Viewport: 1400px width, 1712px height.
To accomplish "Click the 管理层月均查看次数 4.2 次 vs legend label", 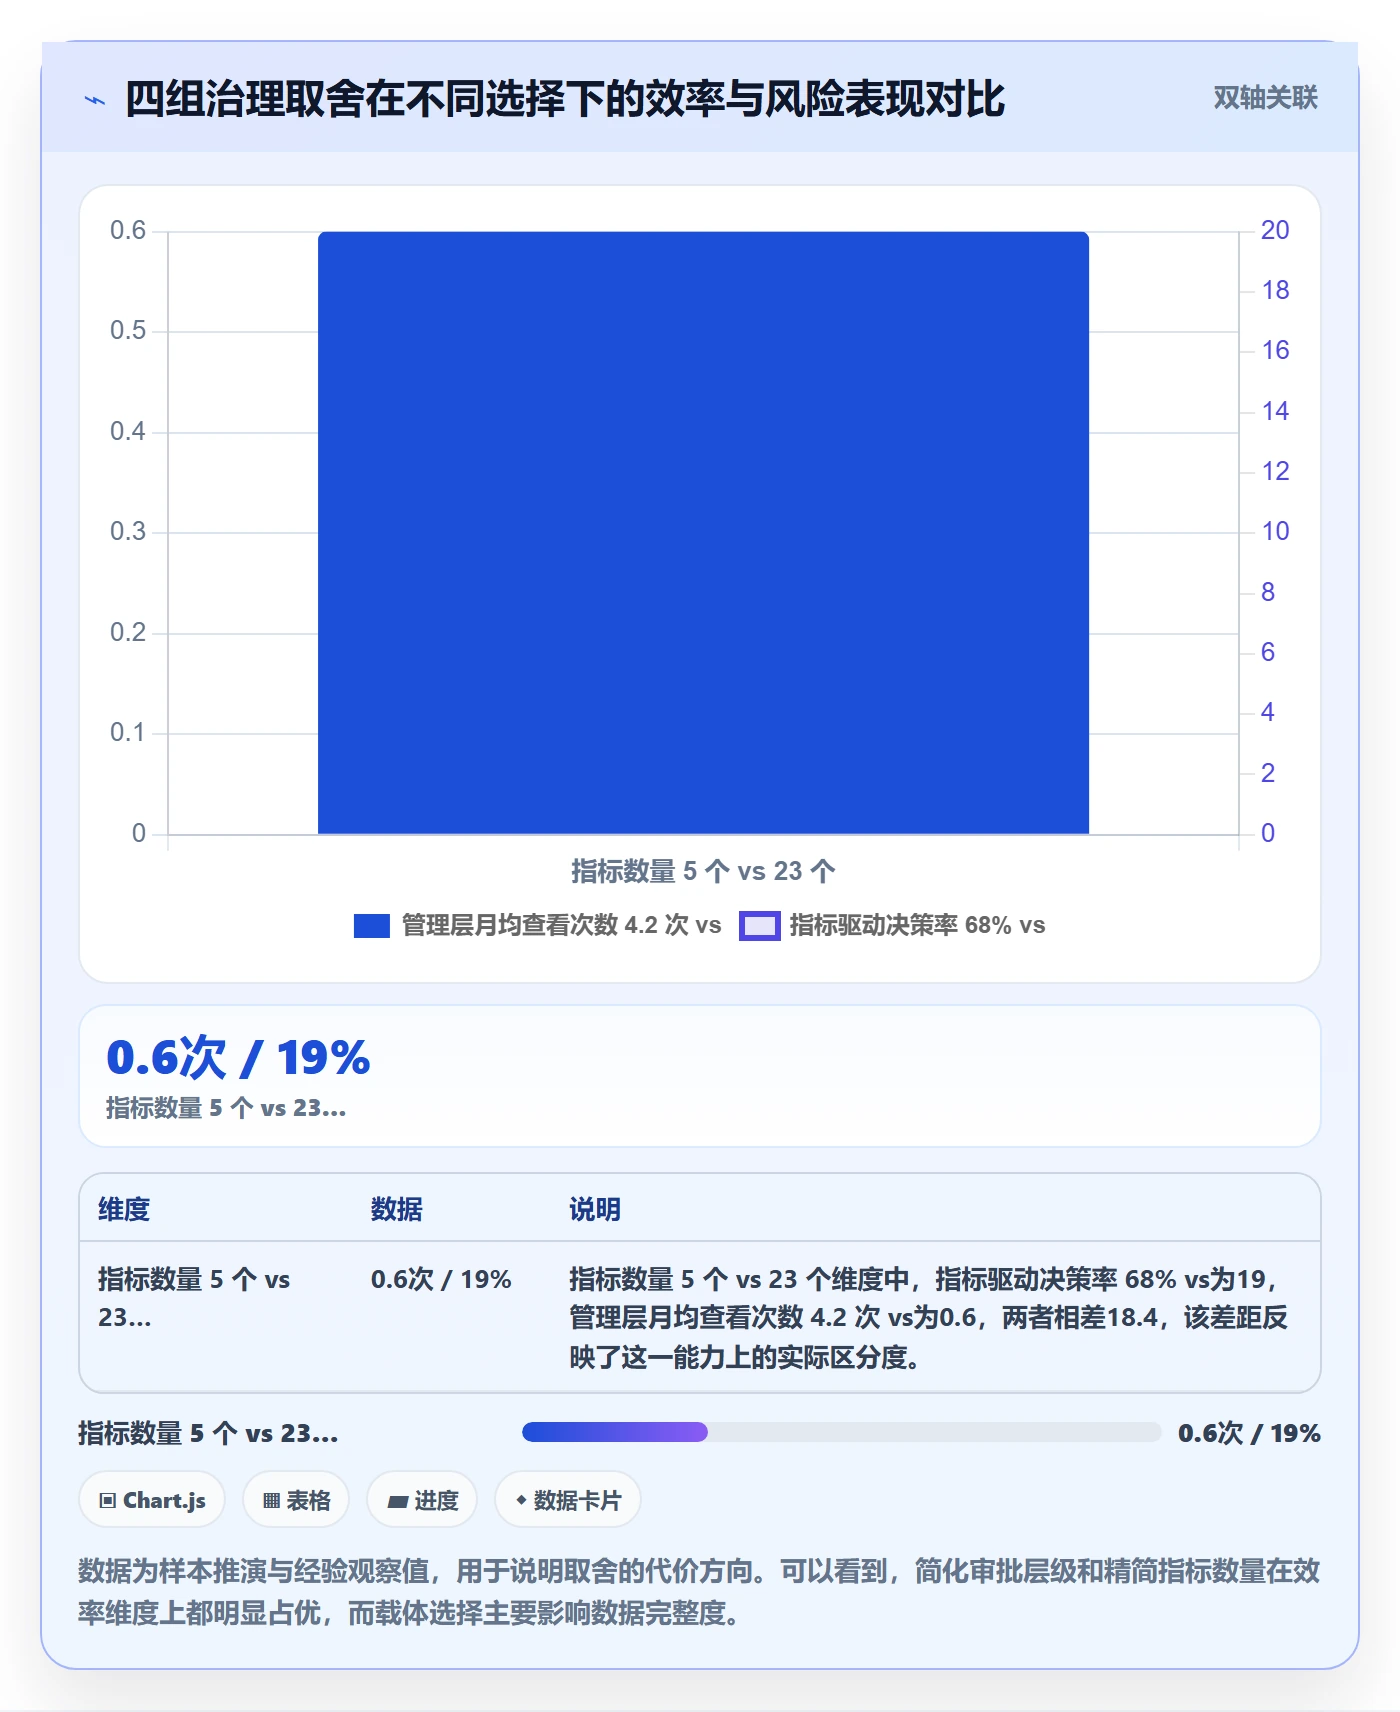I will pos(561,925).
